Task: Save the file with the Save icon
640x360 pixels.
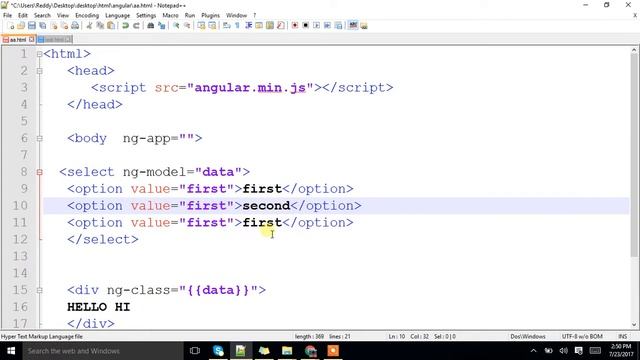Action: click(x=32, y=26)
